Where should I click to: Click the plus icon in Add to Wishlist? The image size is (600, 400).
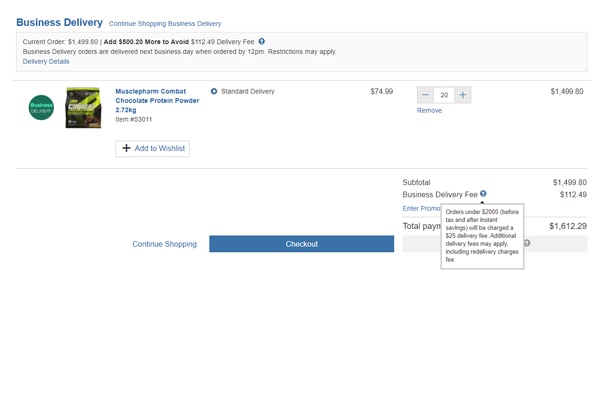tap(126, 148)
